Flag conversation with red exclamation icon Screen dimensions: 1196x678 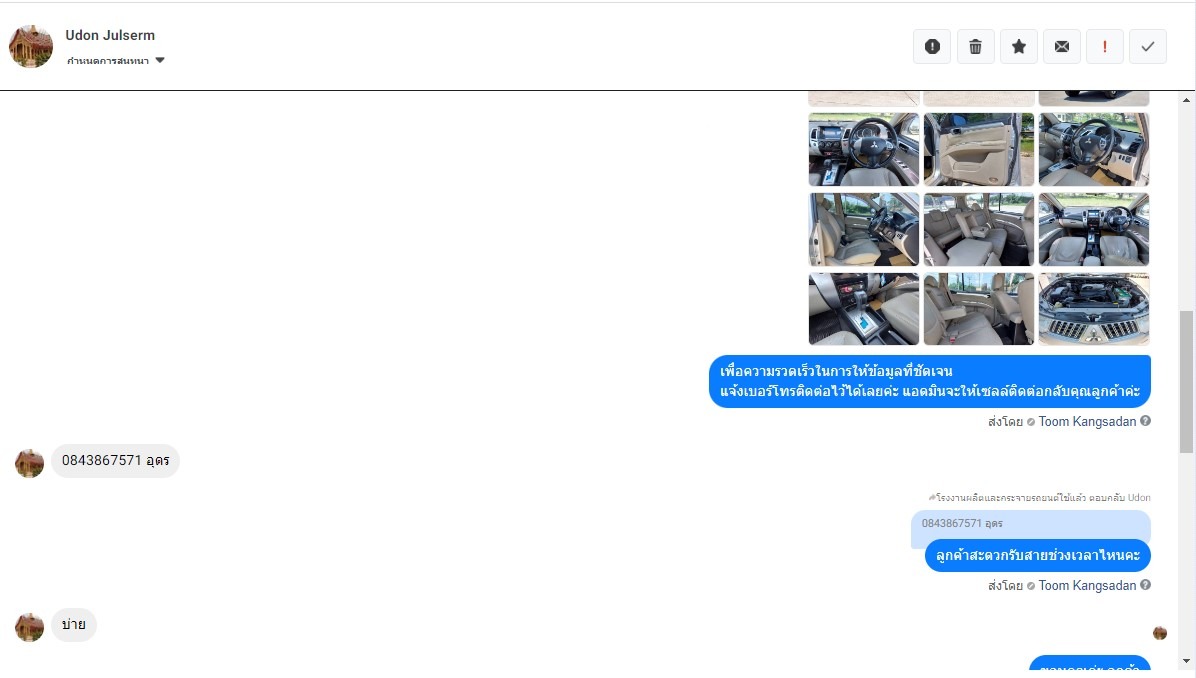click(x=1104, y=47)
